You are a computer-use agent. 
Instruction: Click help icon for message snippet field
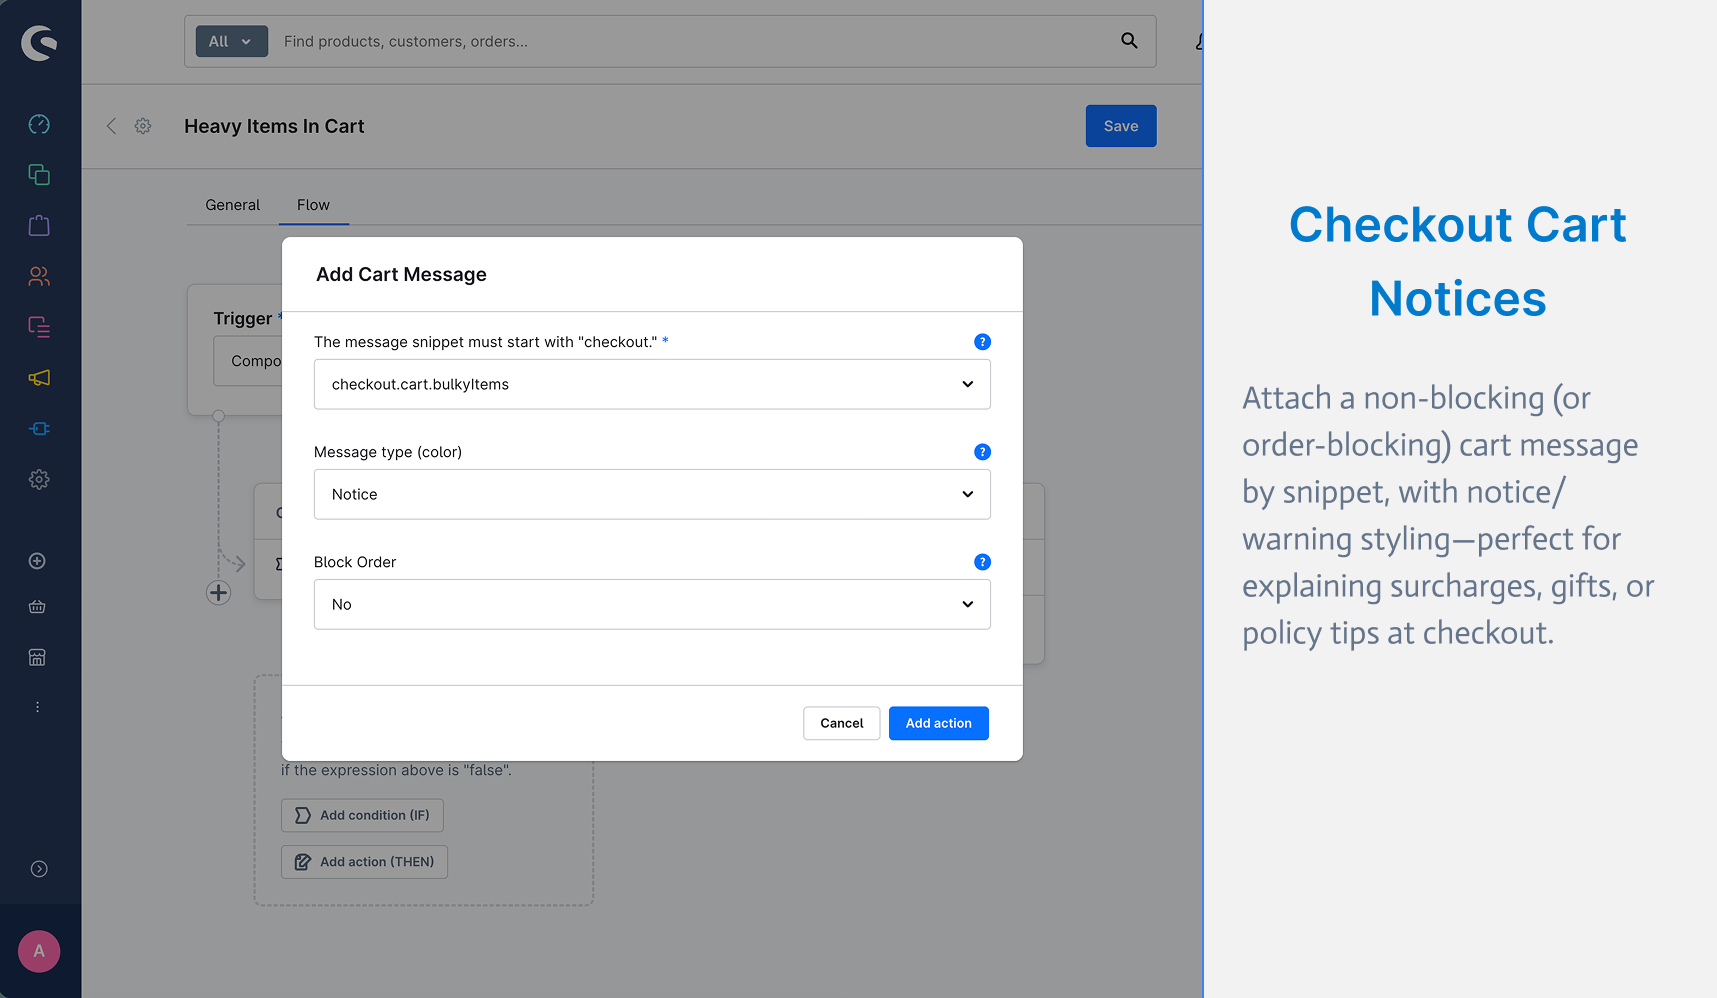(x=982, y=342)
